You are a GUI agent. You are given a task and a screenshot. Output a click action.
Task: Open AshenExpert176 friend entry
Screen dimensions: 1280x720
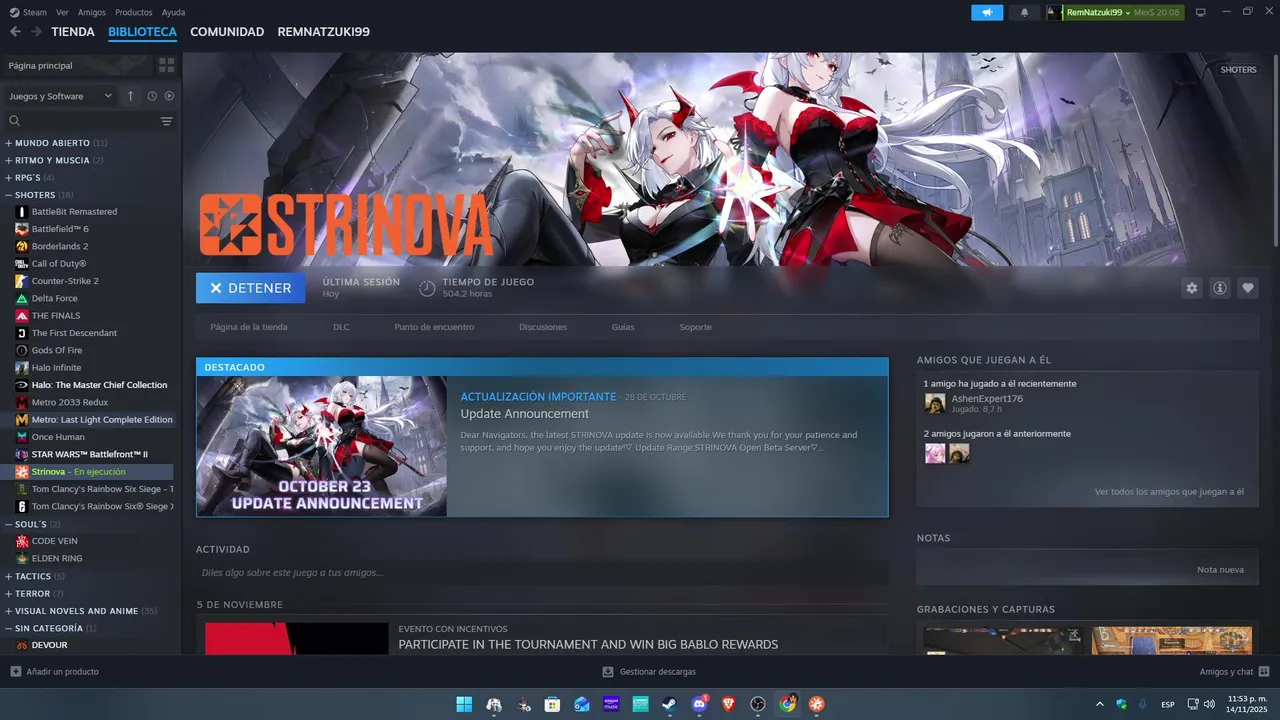click(987, 403)
